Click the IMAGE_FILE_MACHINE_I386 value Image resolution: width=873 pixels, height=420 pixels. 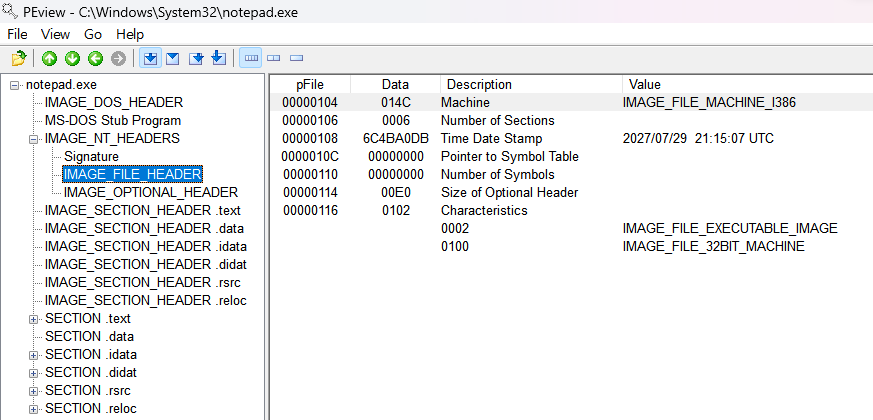[709, 102]
